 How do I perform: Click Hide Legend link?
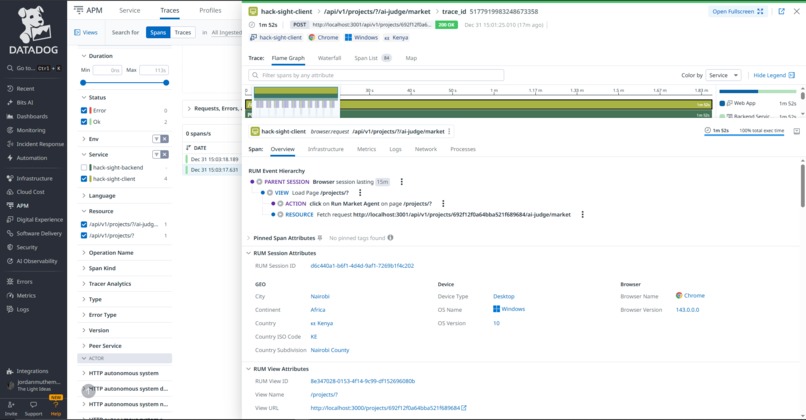point(774,75)
